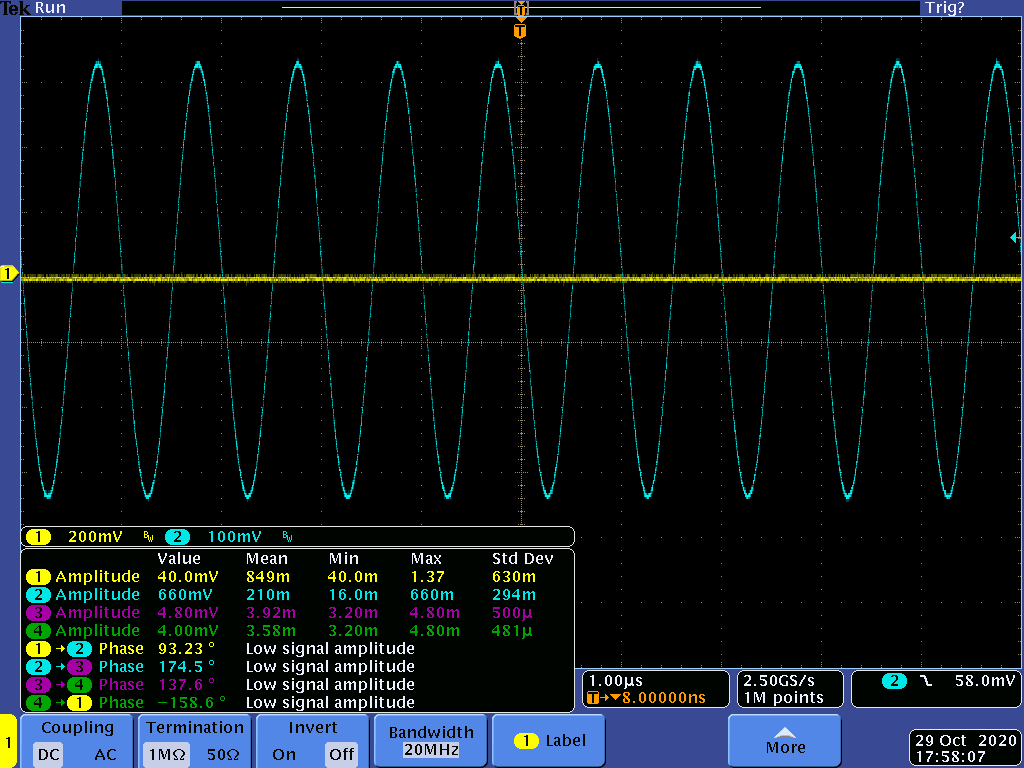Select the channel 1 badge showing 200mV

[x=38, y=537]
